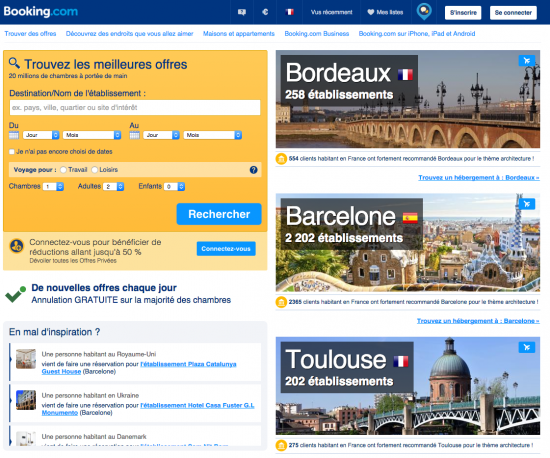Click the destination search input field

point(135,107)
